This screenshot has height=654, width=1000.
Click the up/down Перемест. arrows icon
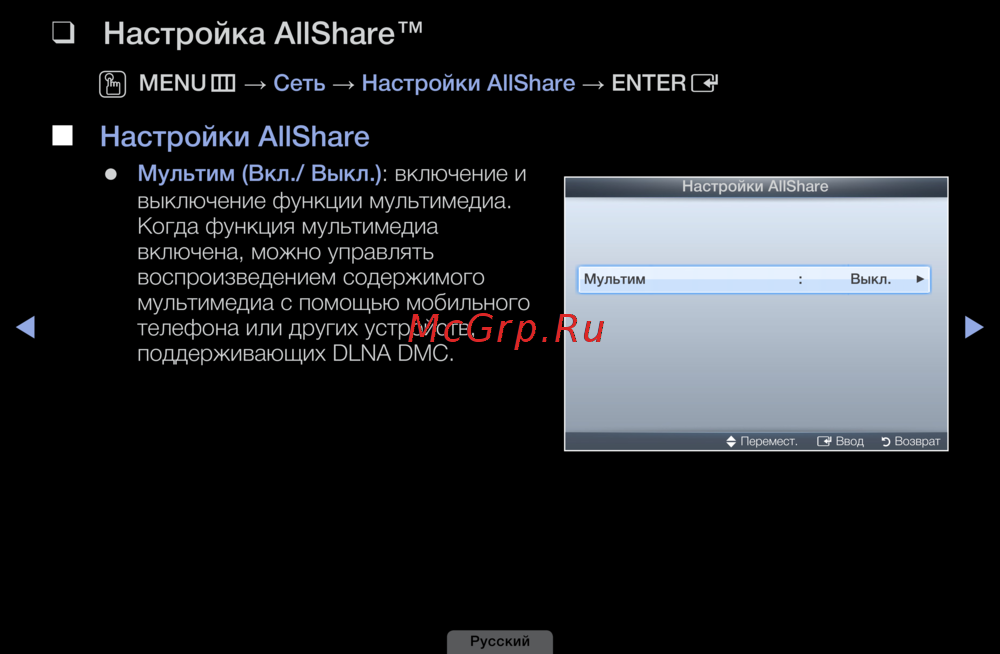(731, 441)
